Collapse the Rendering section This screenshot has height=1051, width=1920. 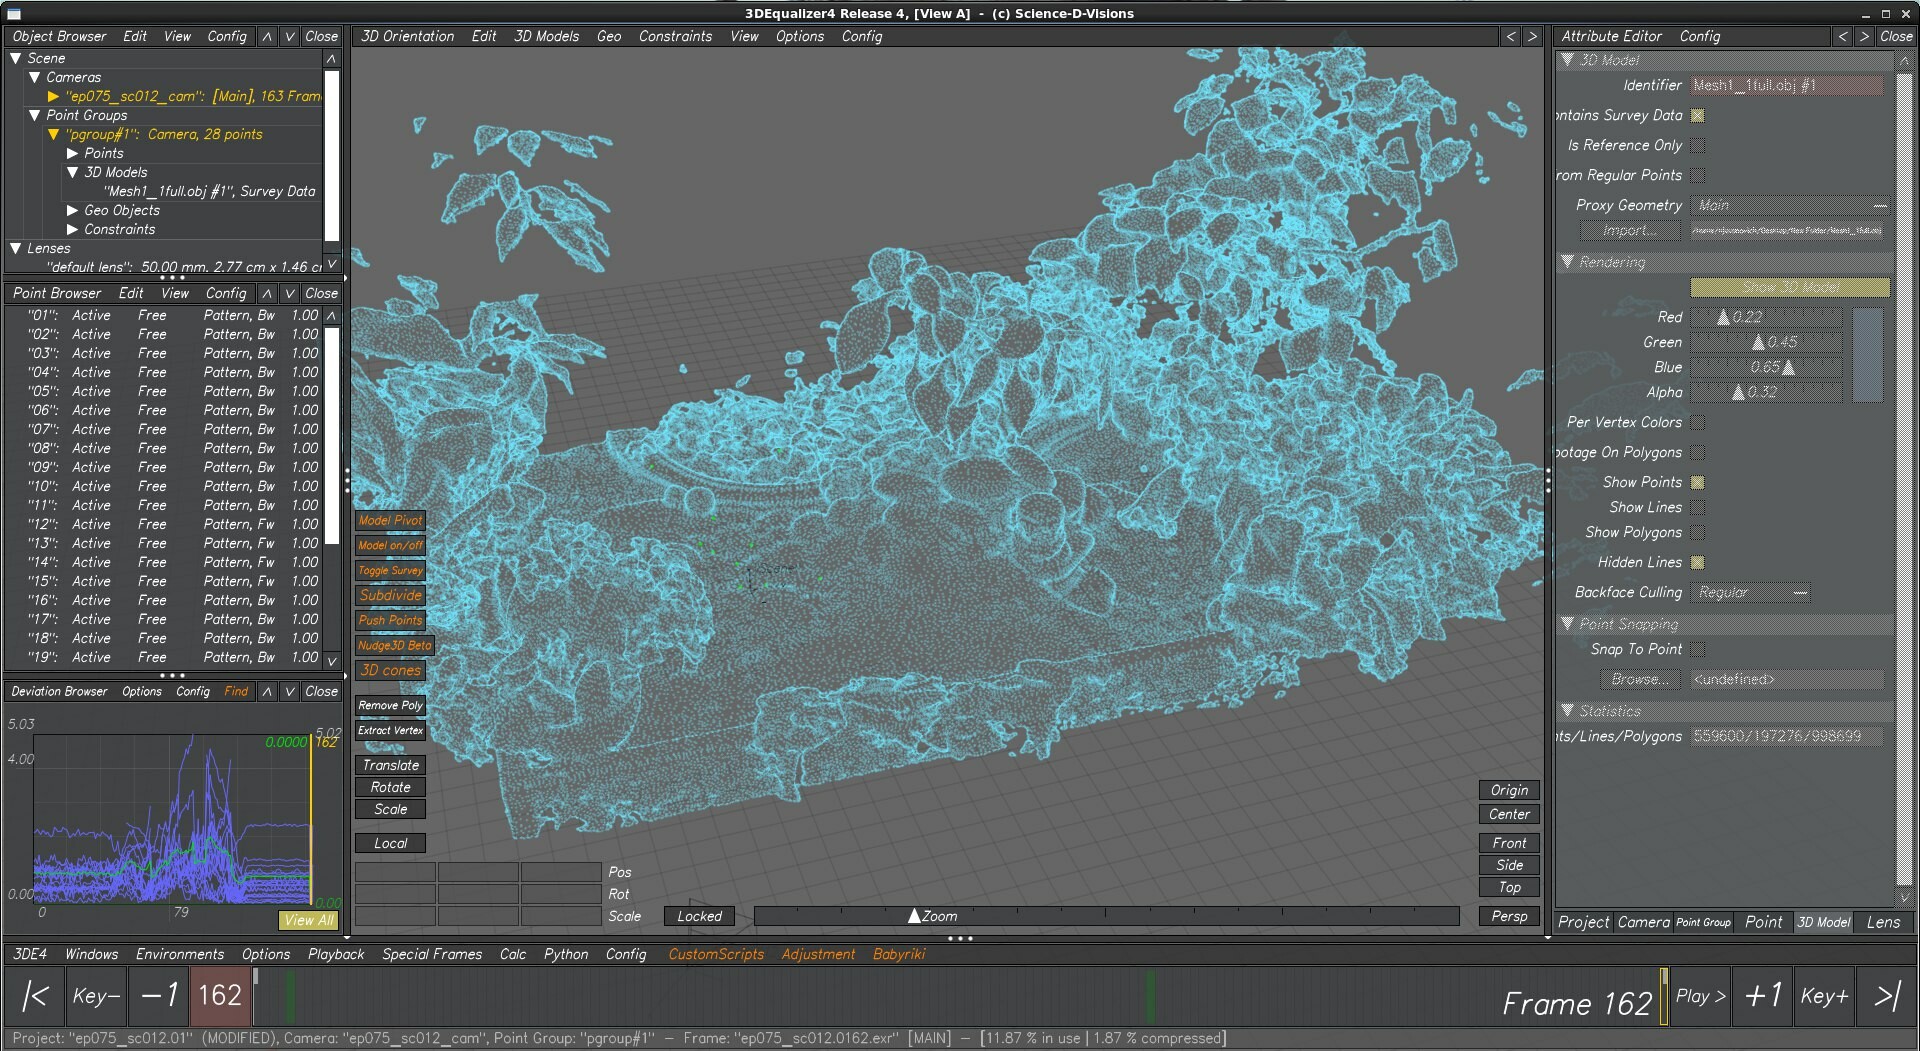coord(1567,262)
